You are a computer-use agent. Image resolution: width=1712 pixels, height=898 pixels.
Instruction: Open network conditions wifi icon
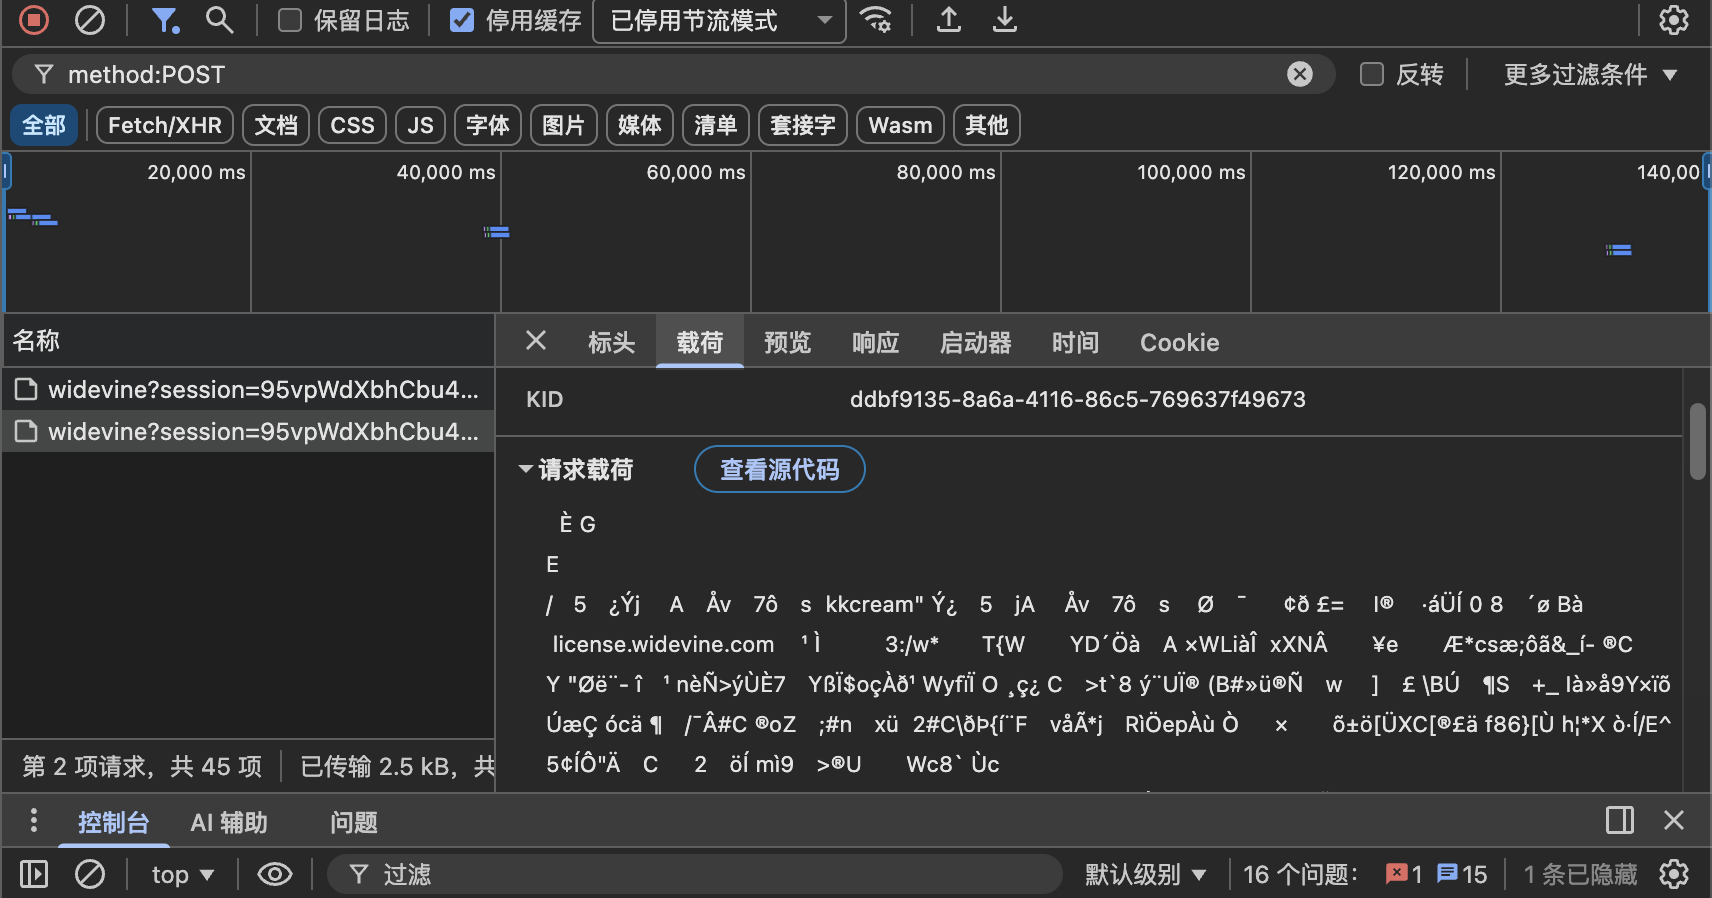pos(877,20)
